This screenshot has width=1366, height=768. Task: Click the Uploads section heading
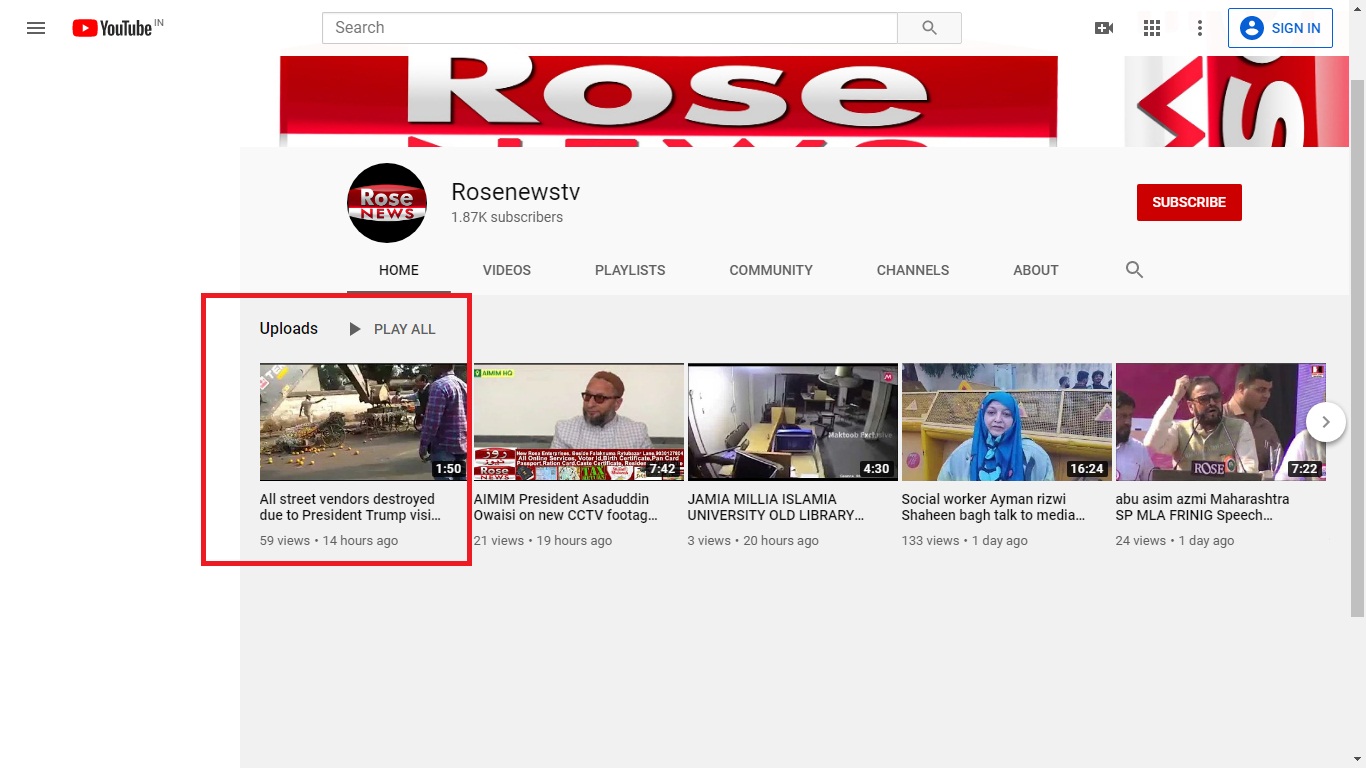tap(289, 329)
